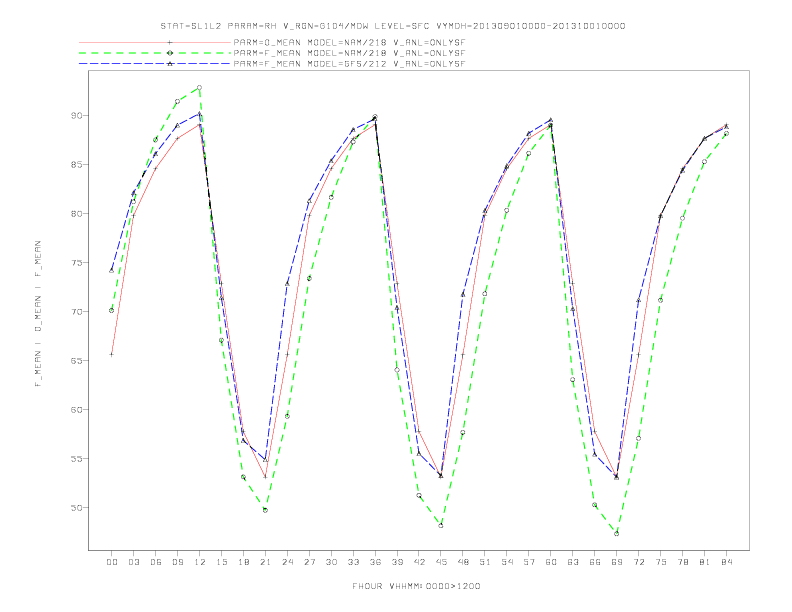Click x-axis forecast hour 48

tap(463, 562)
